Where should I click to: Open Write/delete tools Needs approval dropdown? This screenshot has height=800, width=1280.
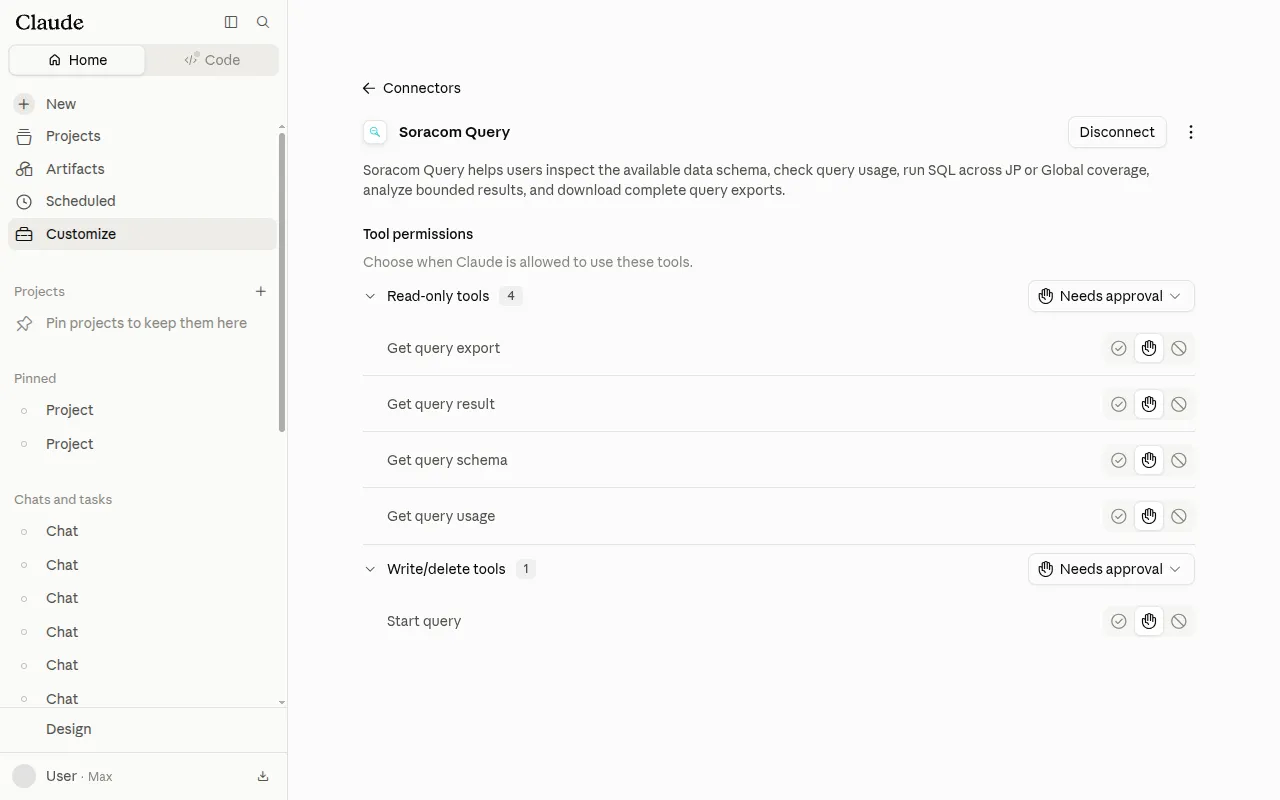tap(1111, 569)
